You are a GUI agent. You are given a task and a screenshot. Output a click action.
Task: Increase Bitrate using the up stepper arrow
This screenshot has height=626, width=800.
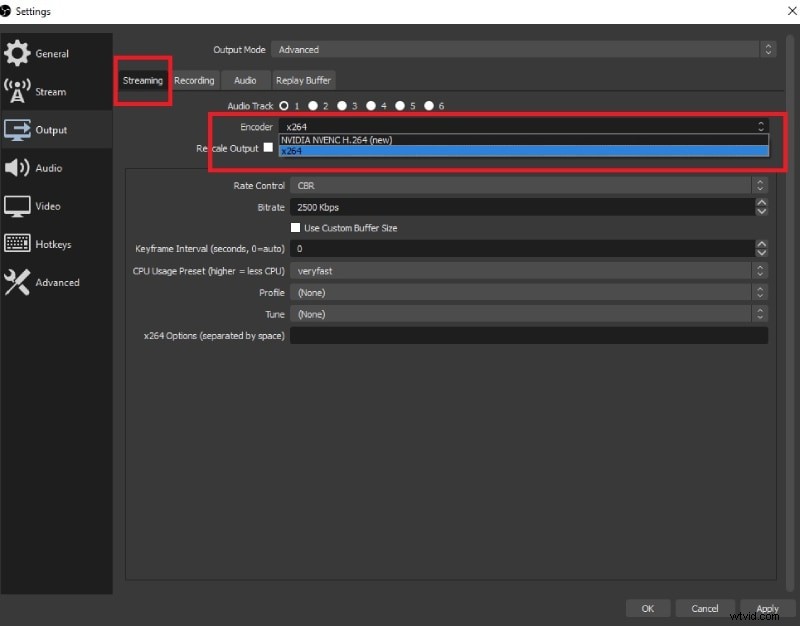pos(763,203)
